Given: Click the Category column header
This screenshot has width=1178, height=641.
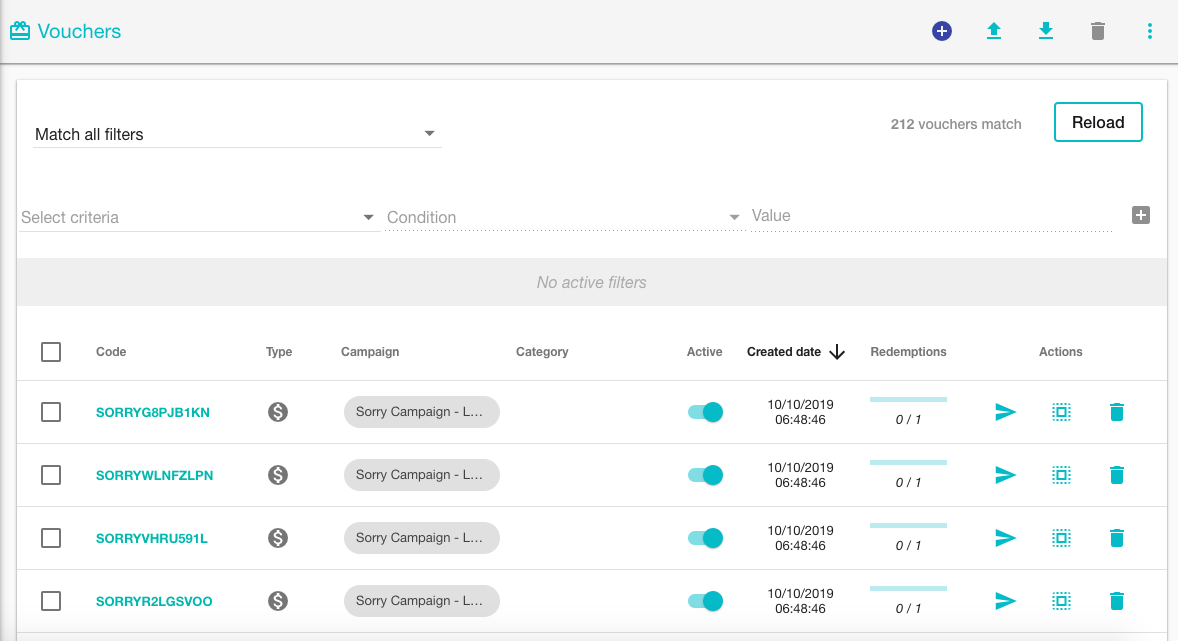Looking at the screenshot, I should [x=542, y=352].
